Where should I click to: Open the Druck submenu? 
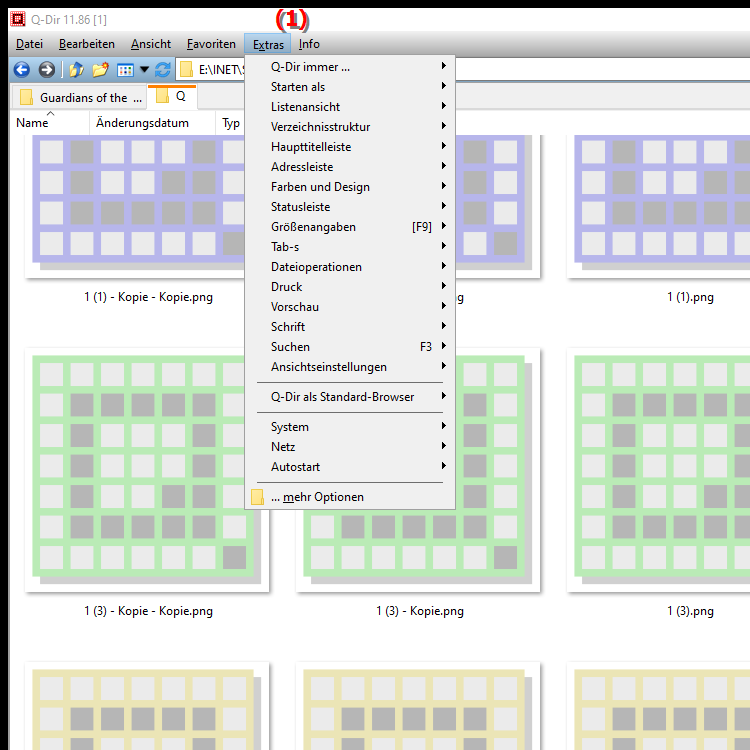point(350,287)
